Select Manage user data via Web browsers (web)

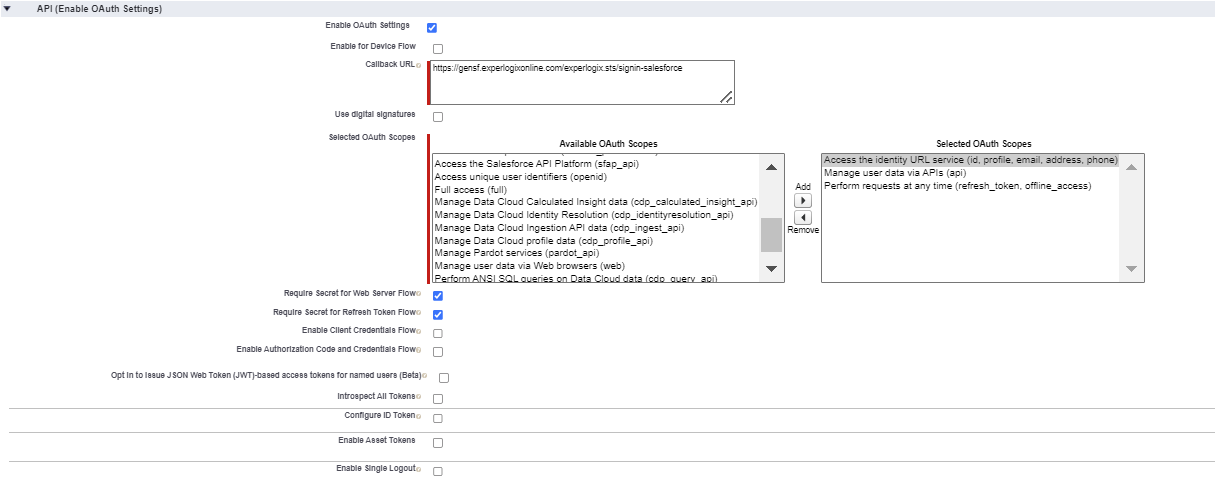[596, 267]
